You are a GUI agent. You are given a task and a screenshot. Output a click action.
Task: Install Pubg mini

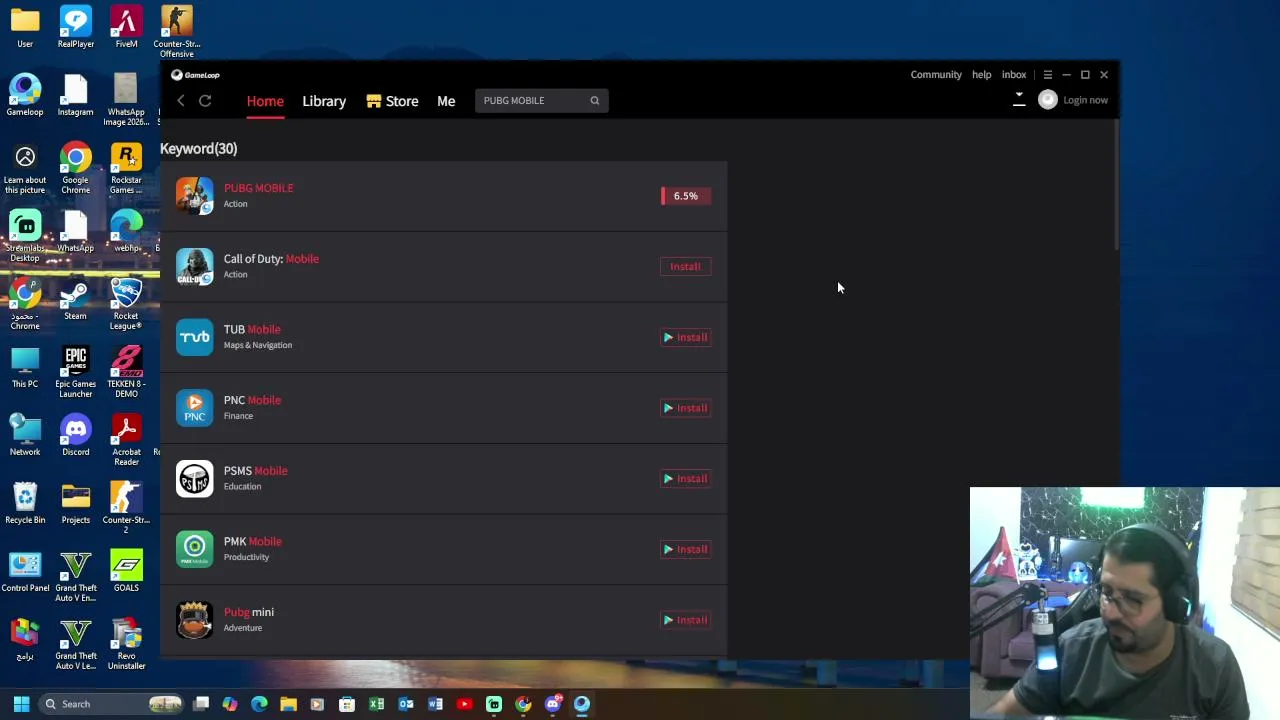pyautogui.click(x=685, y=620)
